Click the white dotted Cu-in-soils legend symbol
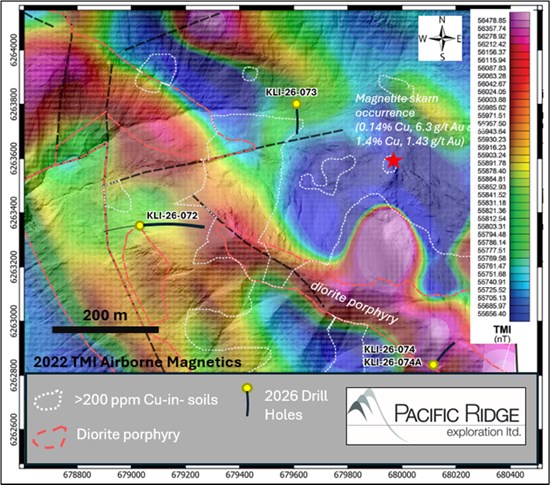The image size is (550, 485). point(48,400)
